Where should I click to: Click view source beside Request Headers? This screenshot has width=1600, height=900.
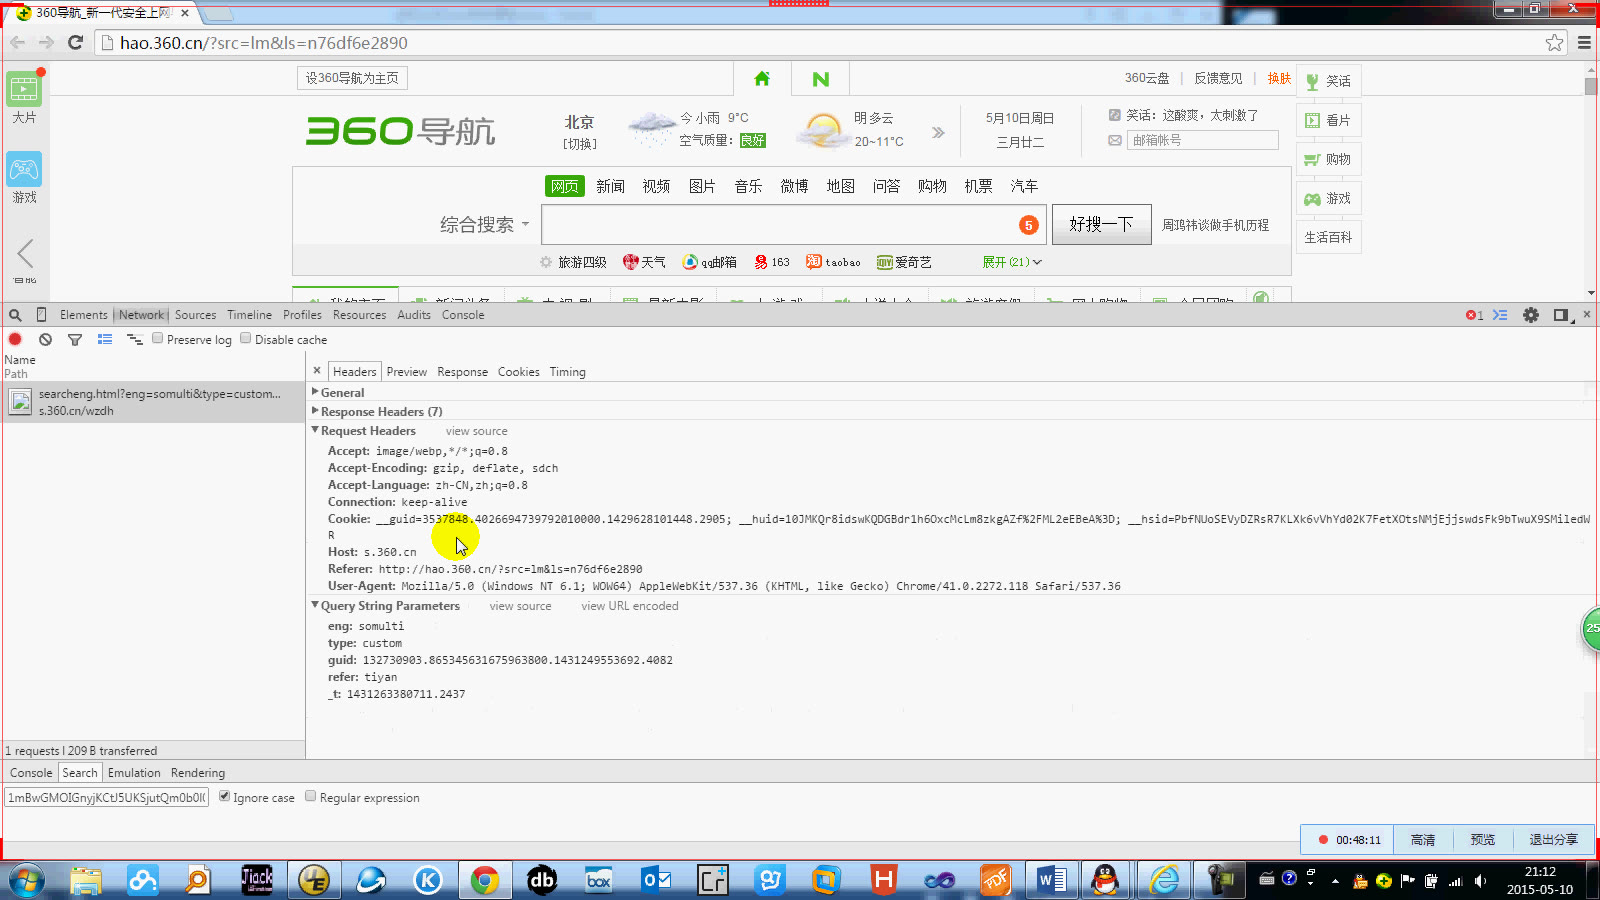coord(476,431)
